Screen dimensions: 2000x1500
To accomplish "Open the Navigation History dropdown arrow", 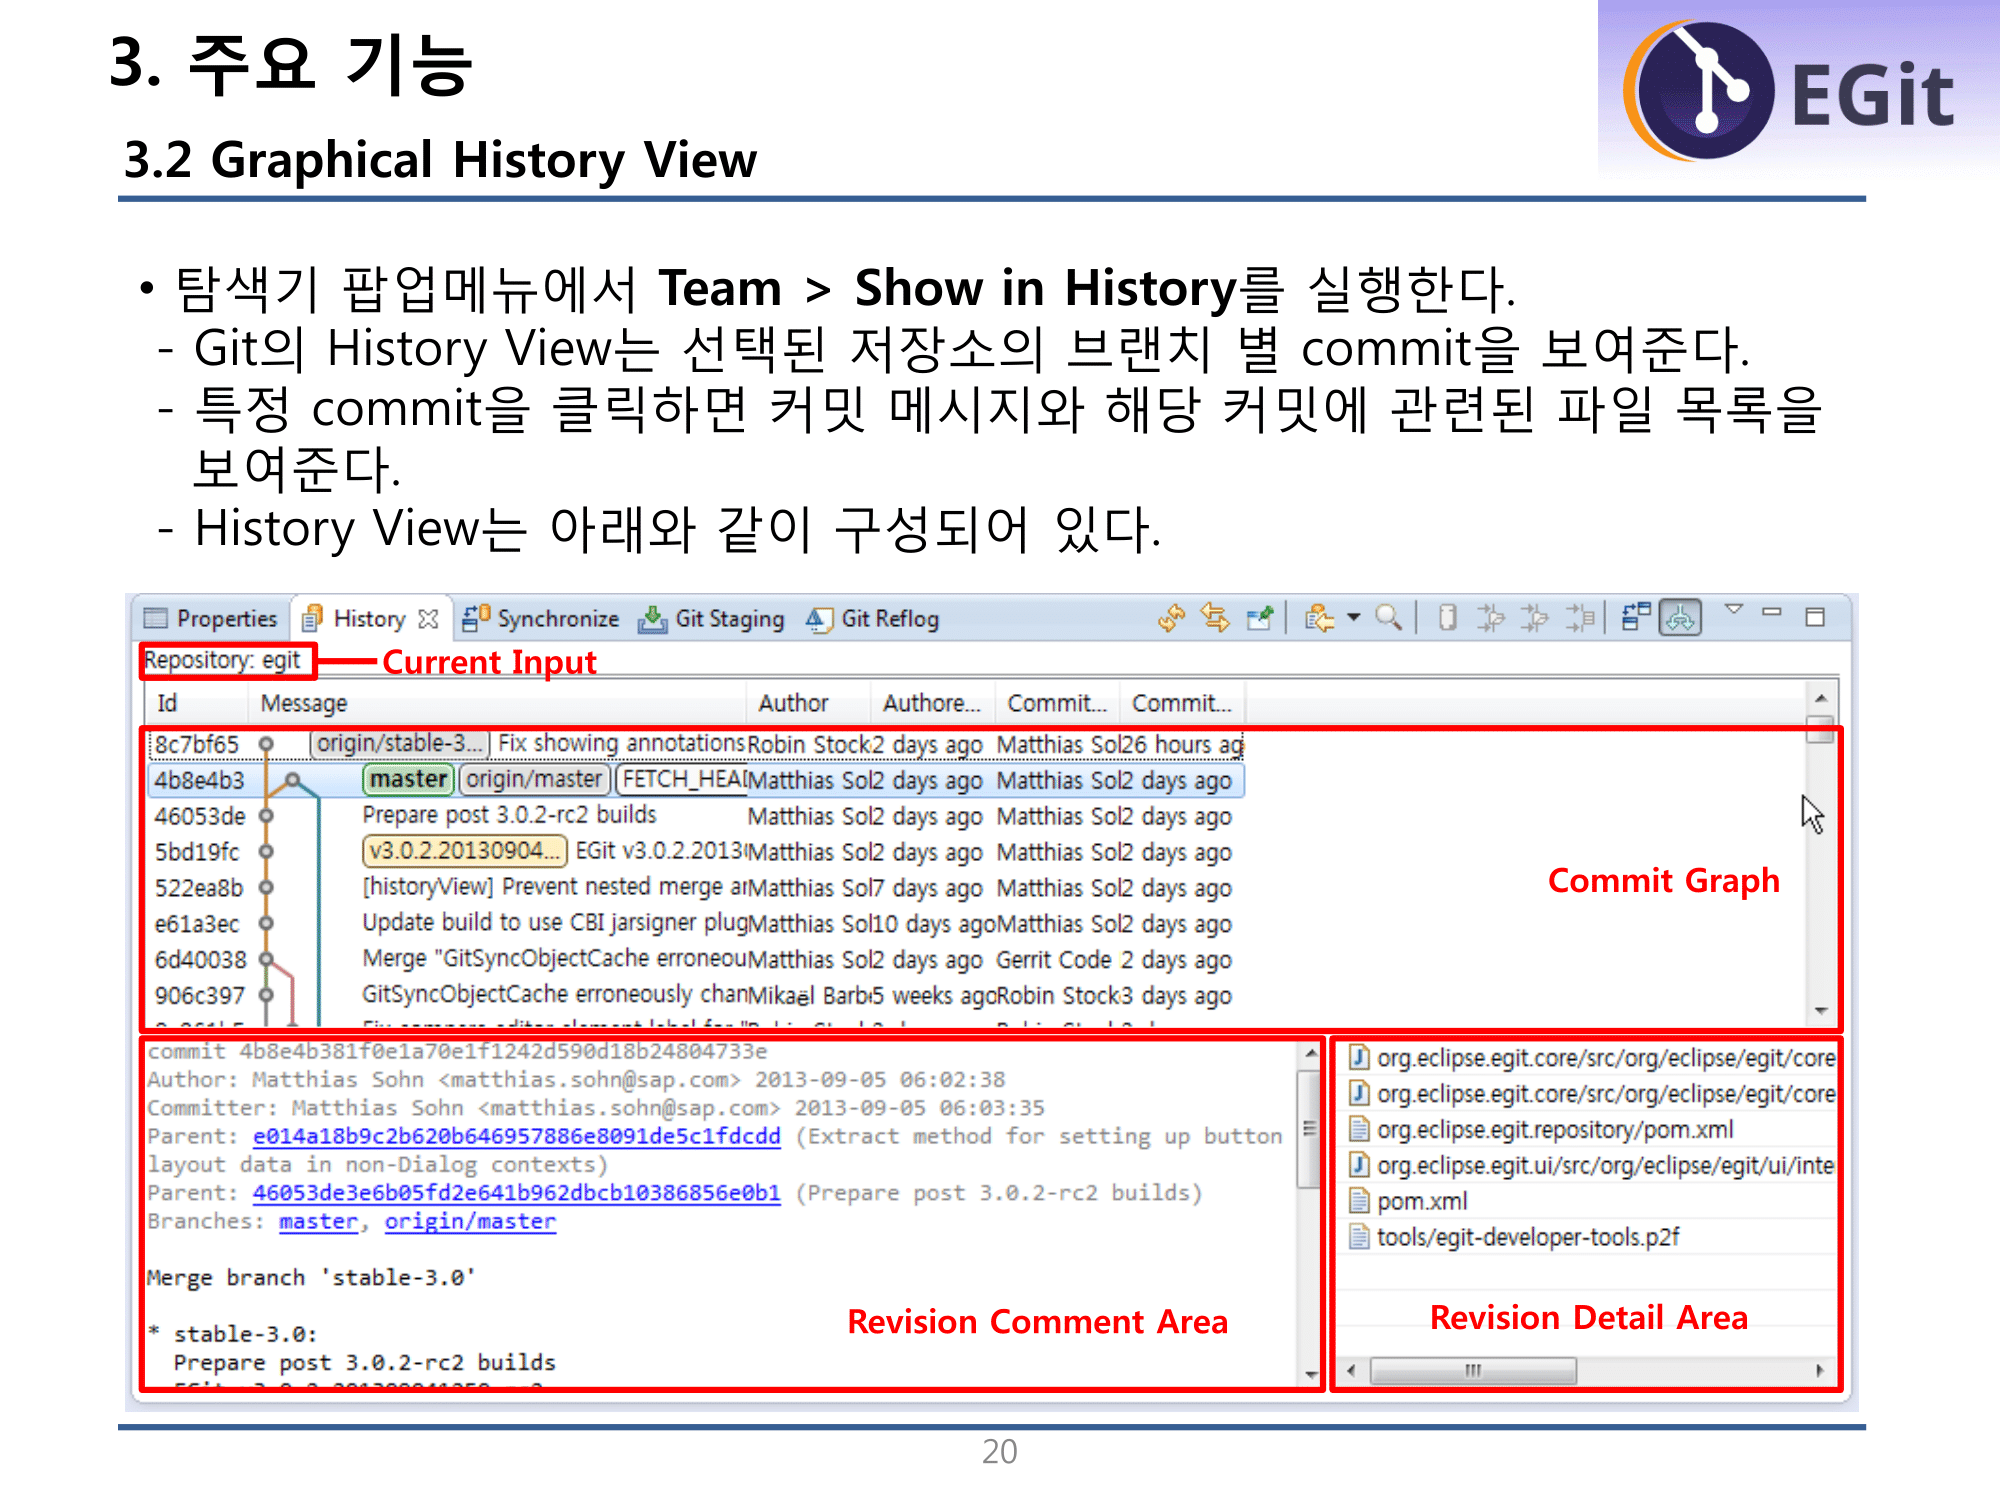I will tap(1353, 618).
